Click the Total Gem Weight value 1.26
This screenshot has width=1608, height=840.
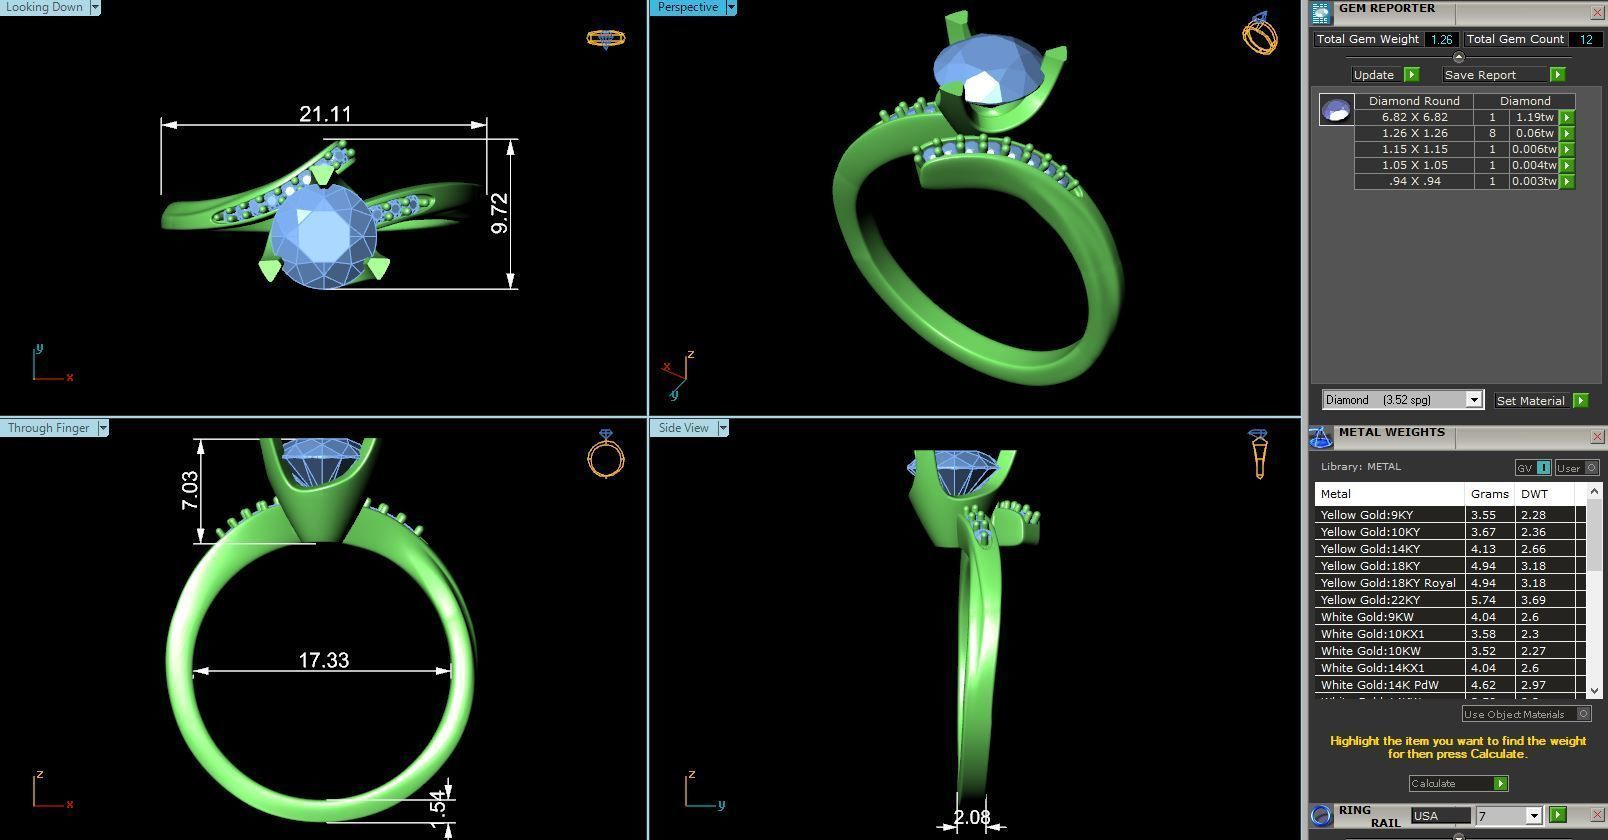point(1441,39)
